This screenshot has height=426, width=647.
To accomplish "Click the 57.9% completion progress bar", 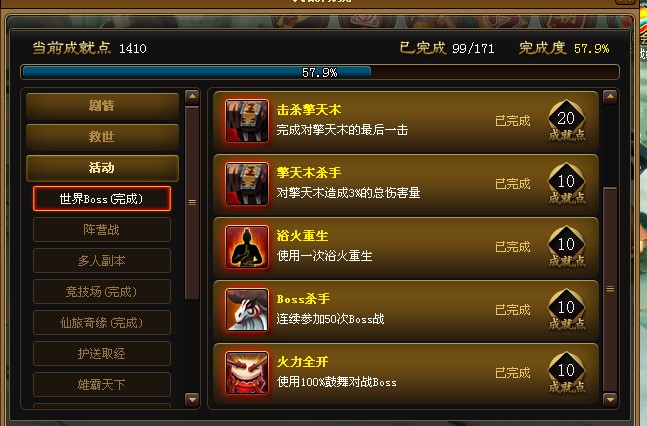I will click(x=320, y=72).
